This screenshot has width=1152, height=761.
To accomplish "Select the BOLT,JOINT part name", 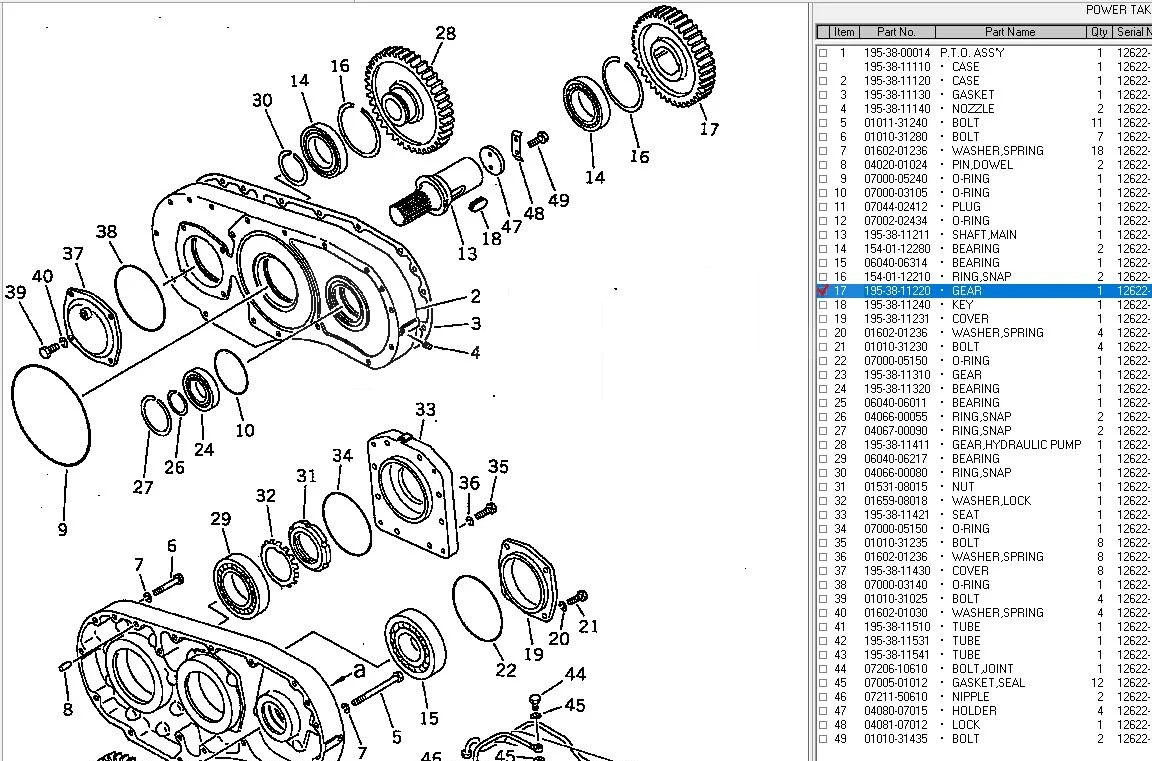I will tap(982, 669).
